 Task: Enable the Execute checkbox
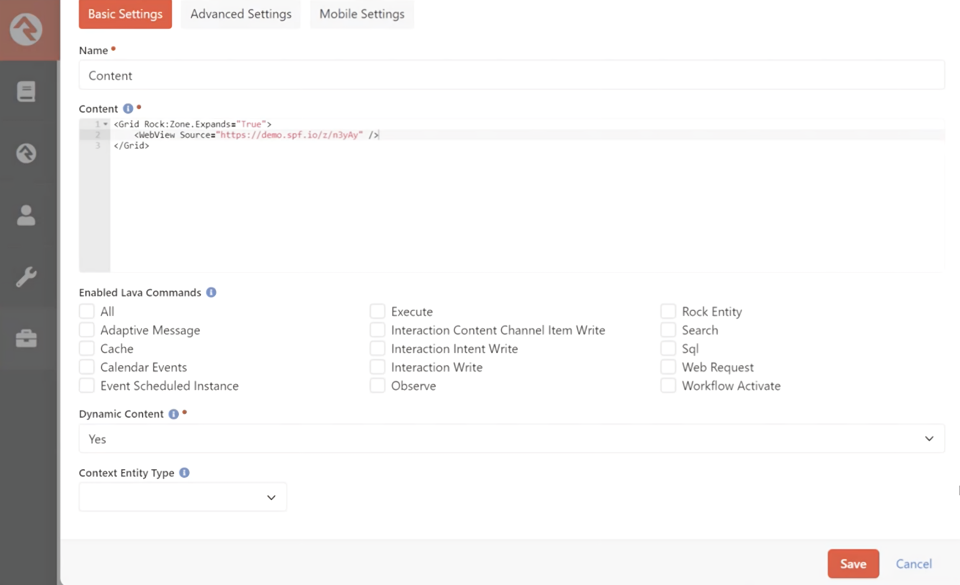[378, 311]
